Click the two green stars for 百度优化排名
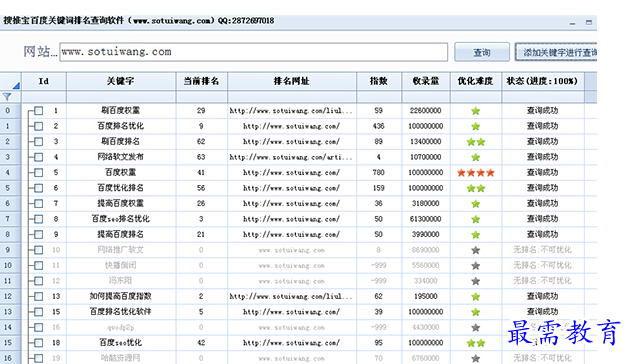629x364 pixels. (x=476, y=188)
